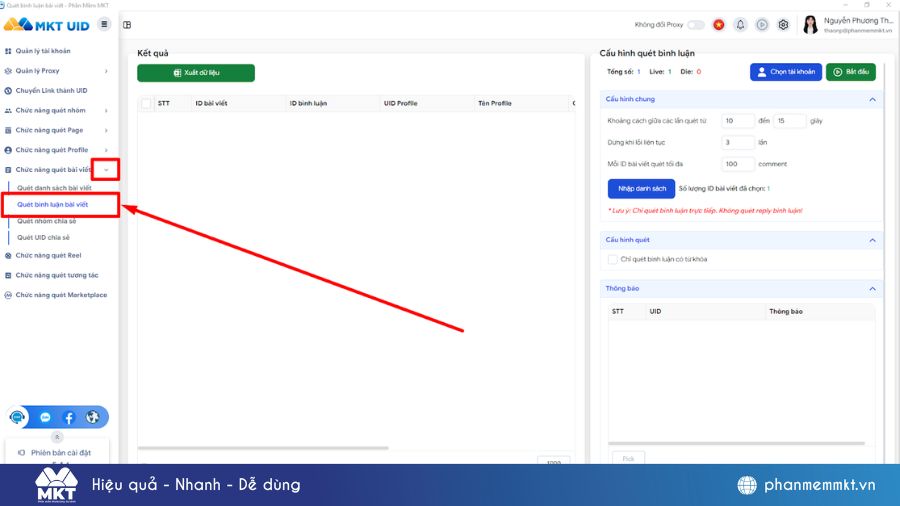Select Quét nhóm chia sẻ
900x506 pixels.
coord(46,221)
